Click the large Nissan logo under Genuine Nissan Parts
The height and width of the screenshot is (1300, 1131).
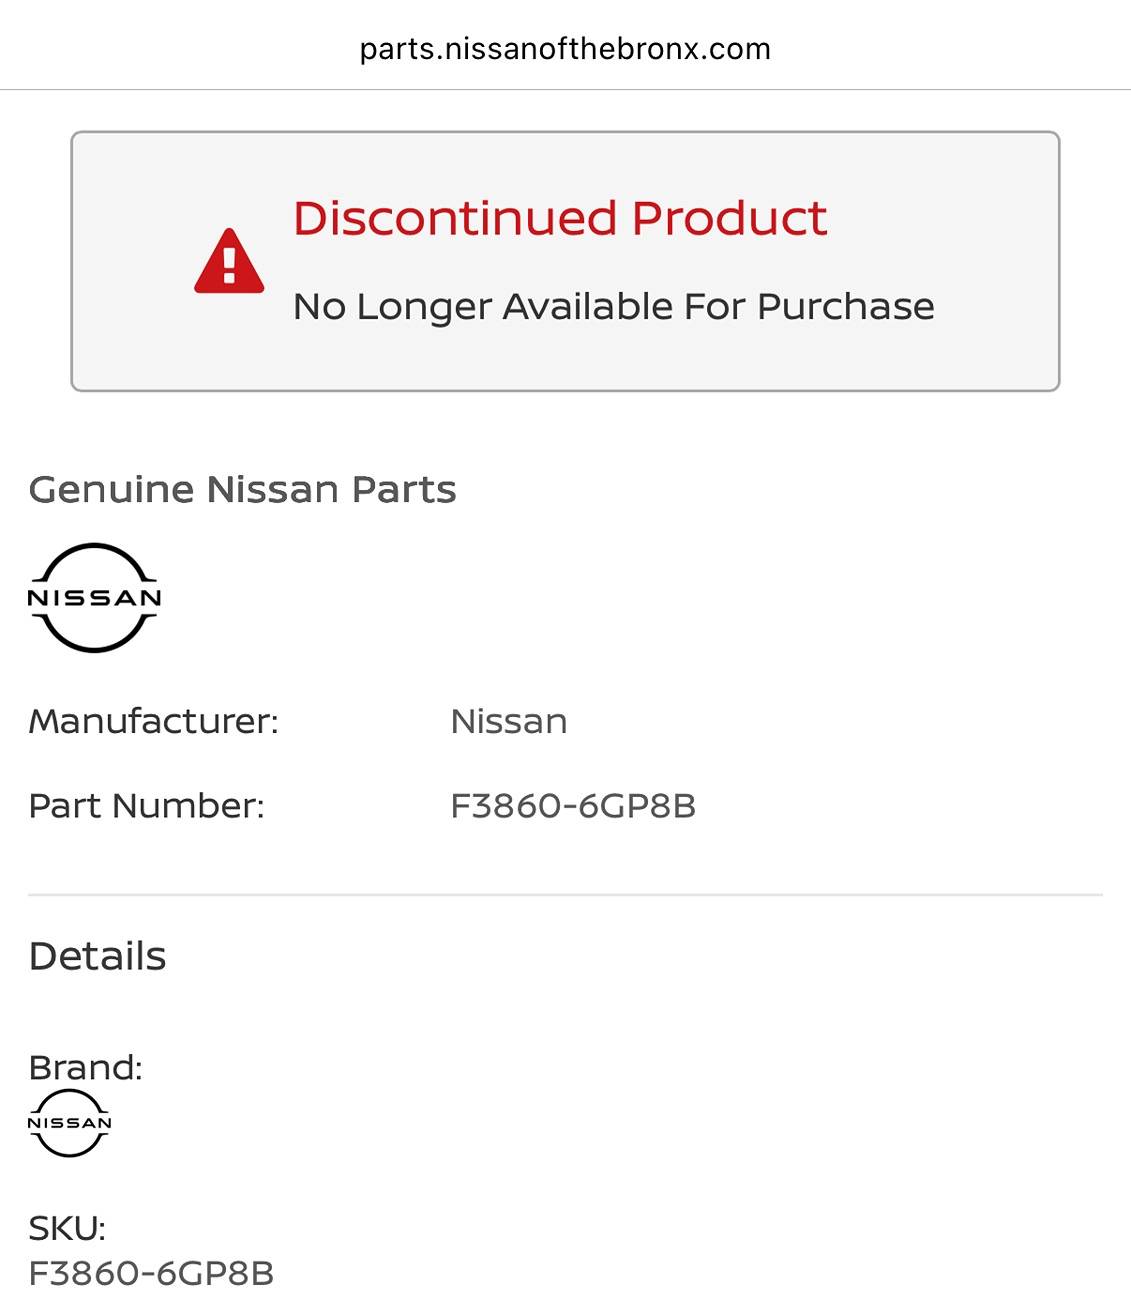coord(95,598)
